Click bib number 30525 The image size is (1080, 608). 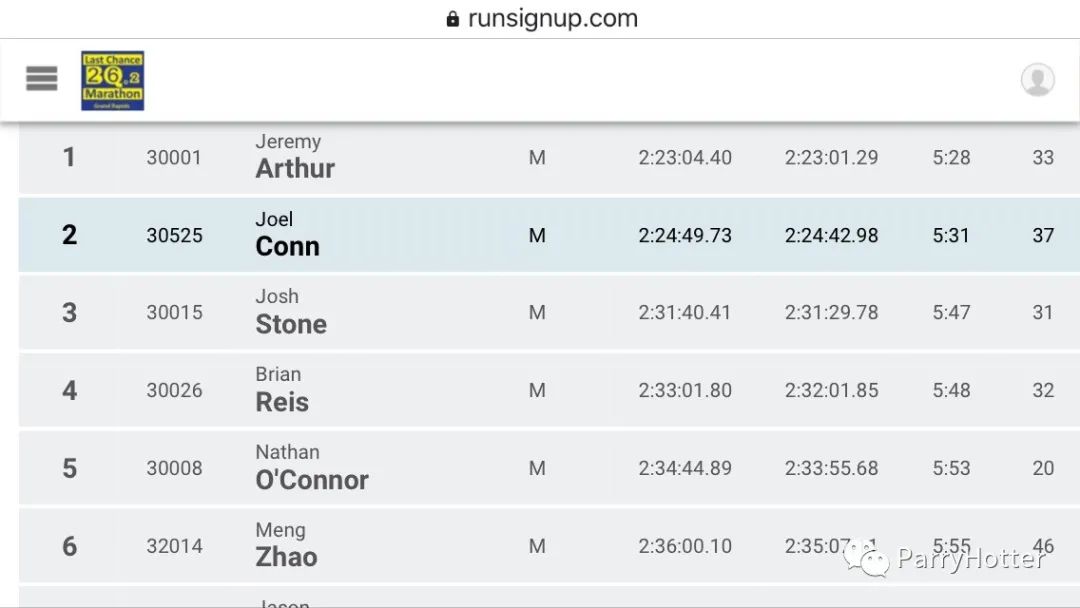pos(174,235)
